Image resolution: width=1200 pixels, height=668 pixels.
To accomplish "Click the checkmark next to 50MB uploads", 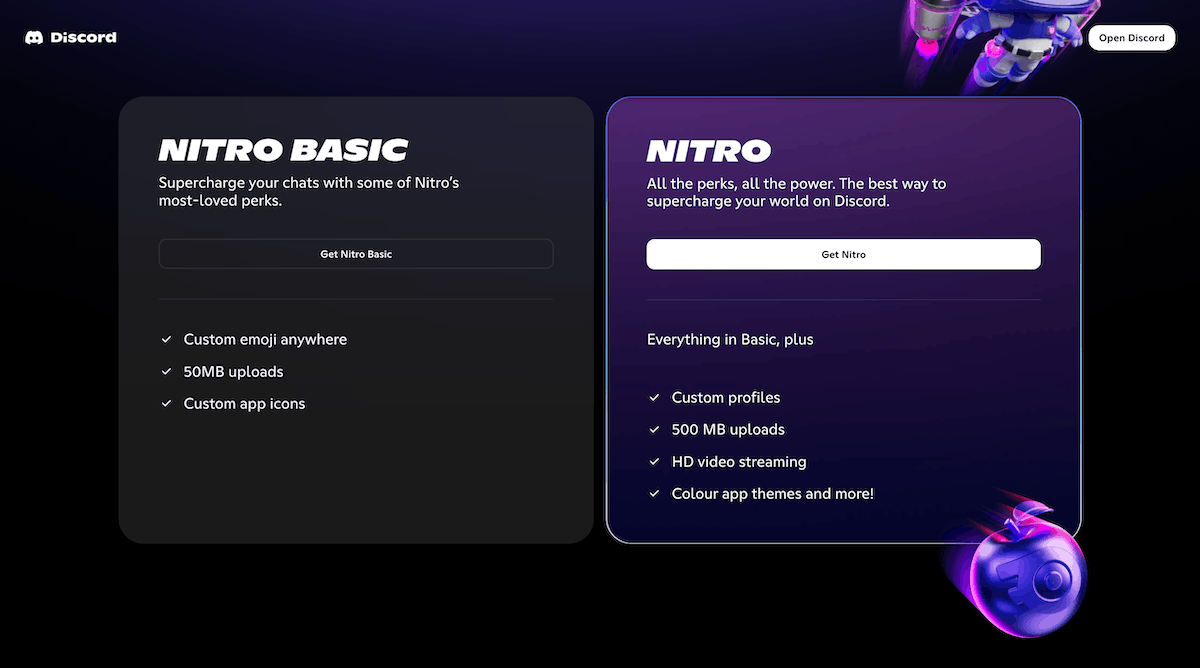I will click(x=166, y=372).
